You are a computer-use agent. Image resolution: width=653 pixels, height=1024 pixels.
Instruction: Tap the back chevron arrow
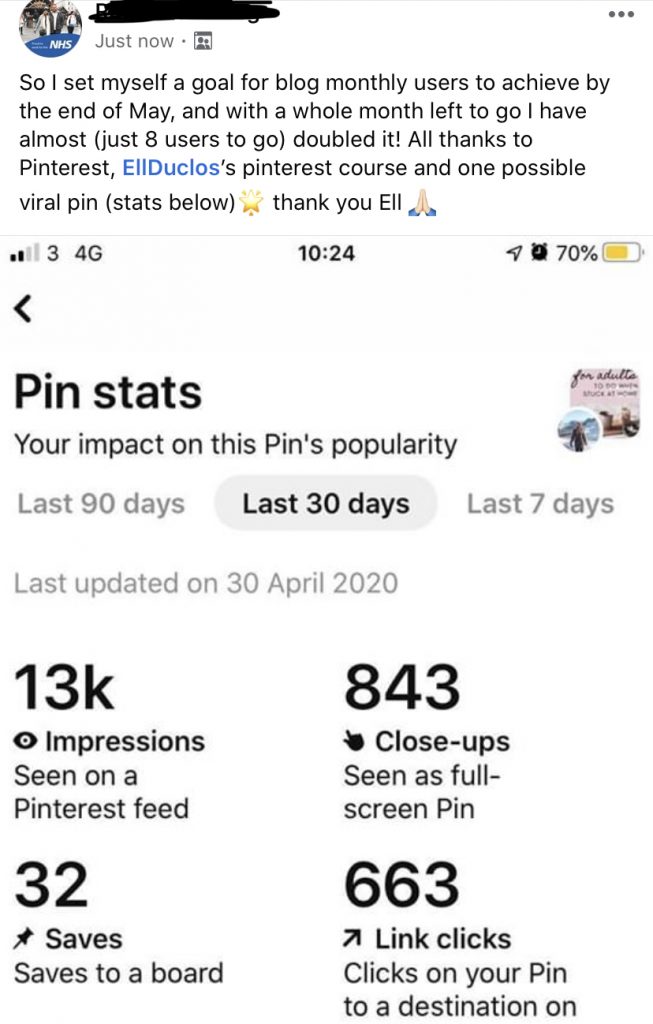[23, 308]
